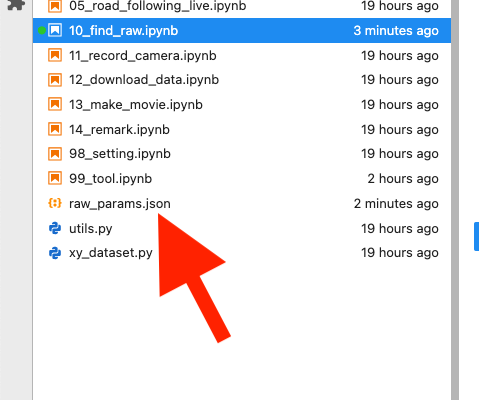Click the notebook icon of 05_road_following_live.ipynb

(55, 6)
